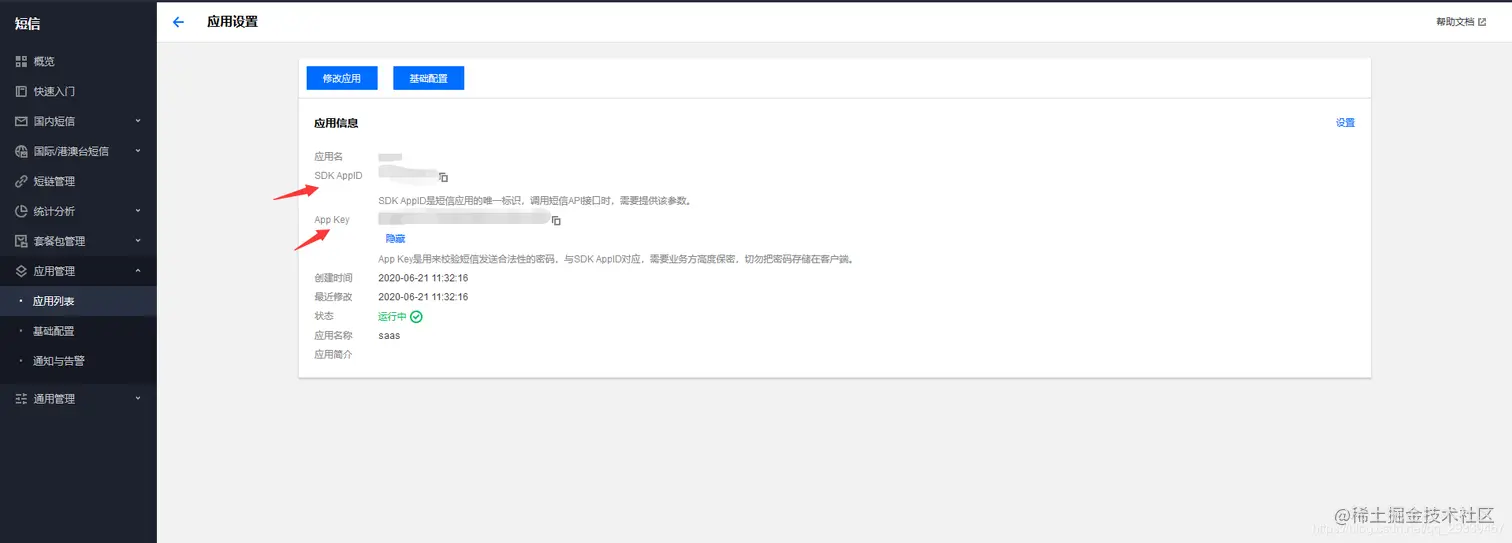Expand the 通用管理 submenu chevron
This screenshot has width=1512, height=543.
[138, 399]
